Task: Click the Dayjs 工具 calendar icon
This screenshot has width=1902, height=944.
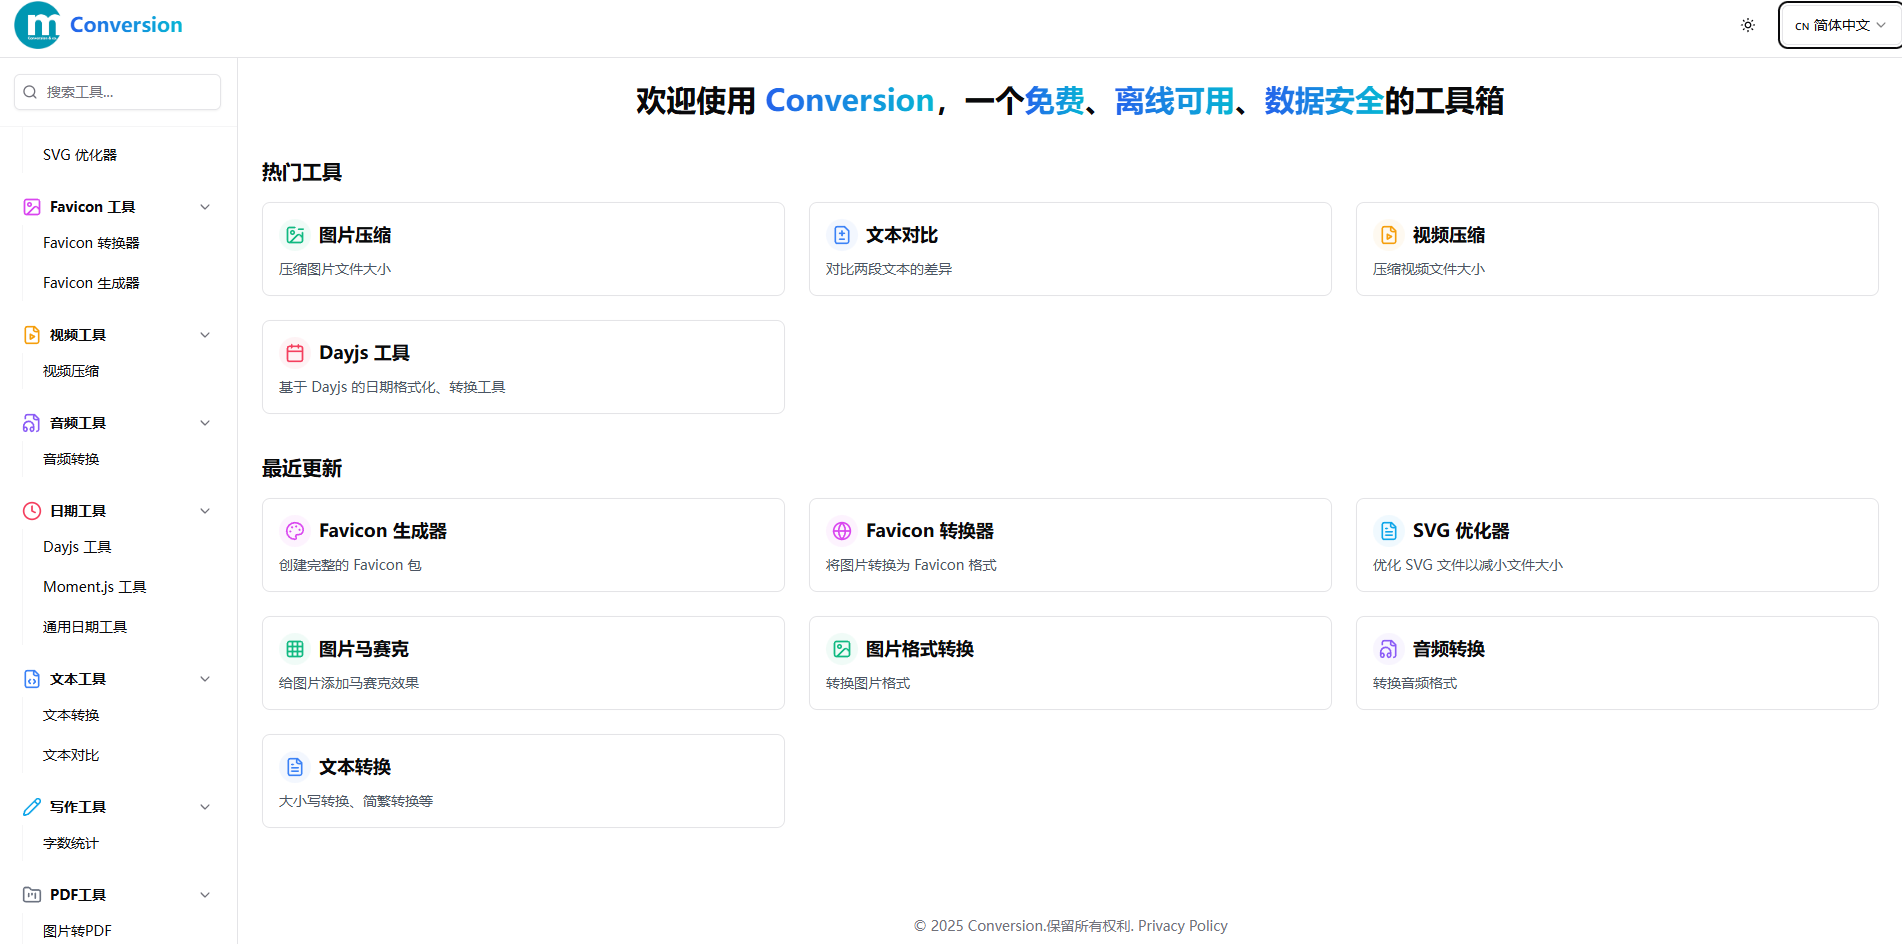Action: (x=295, y=353)
